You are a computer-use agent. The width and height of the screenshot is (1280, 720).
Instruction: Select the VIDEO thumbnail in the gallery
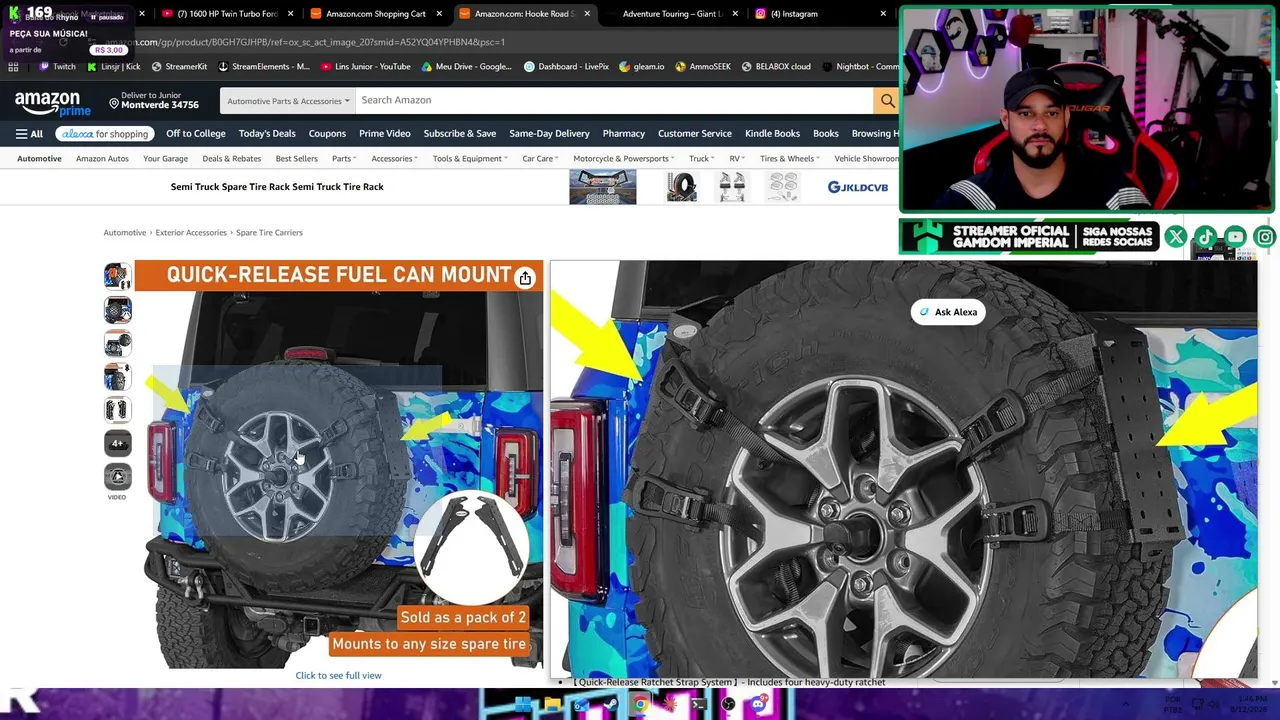tap(117, 477)
